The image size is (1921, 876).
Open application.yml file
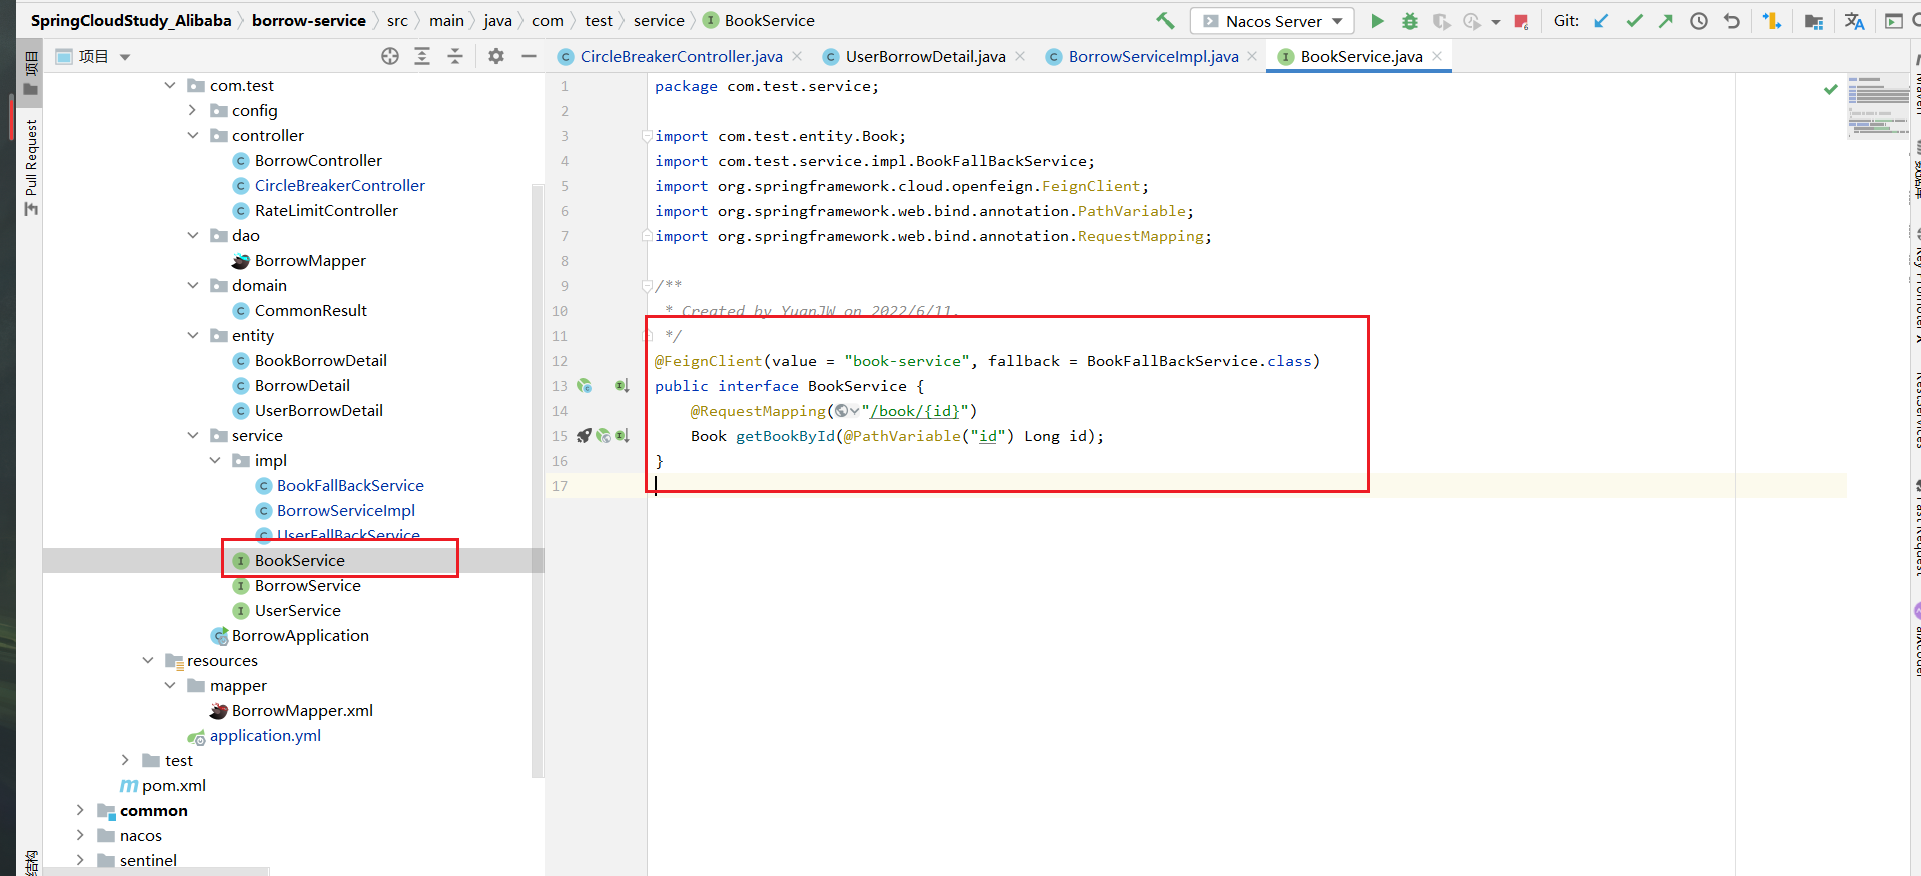coord(265,736)
